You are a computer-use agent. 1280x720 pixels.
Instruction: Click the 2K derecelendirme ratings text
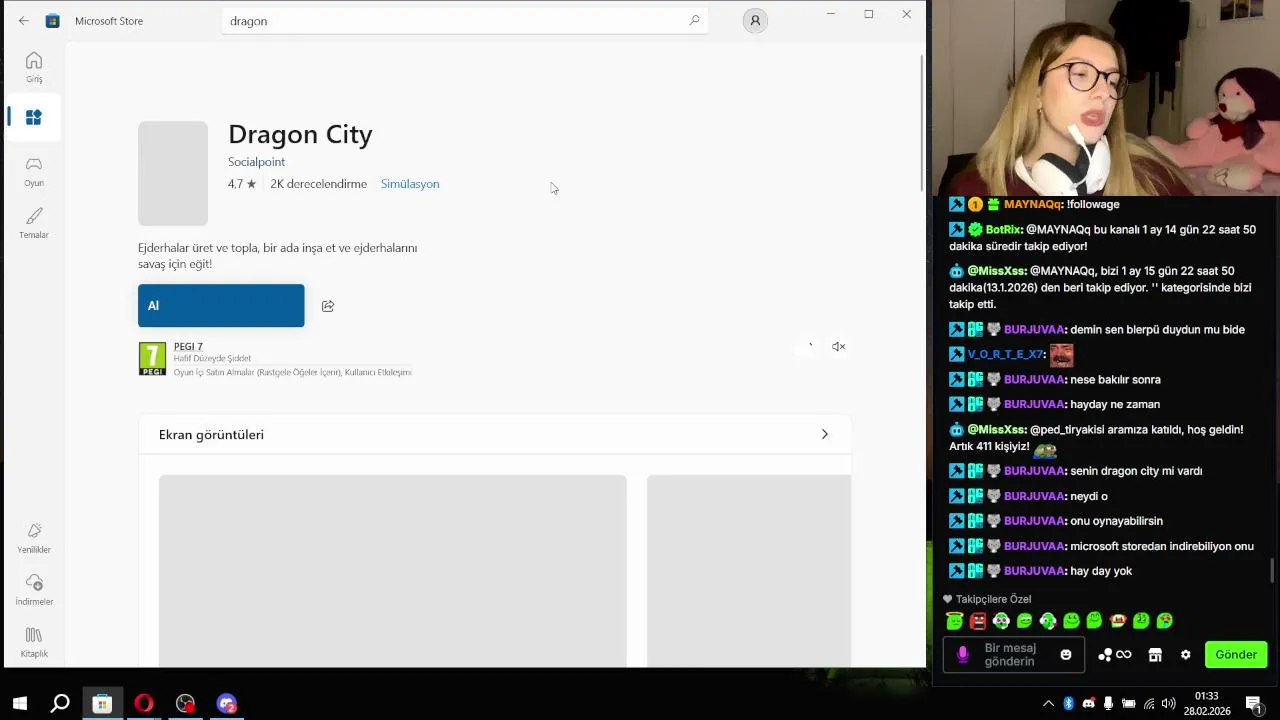[x=318, y=184]
